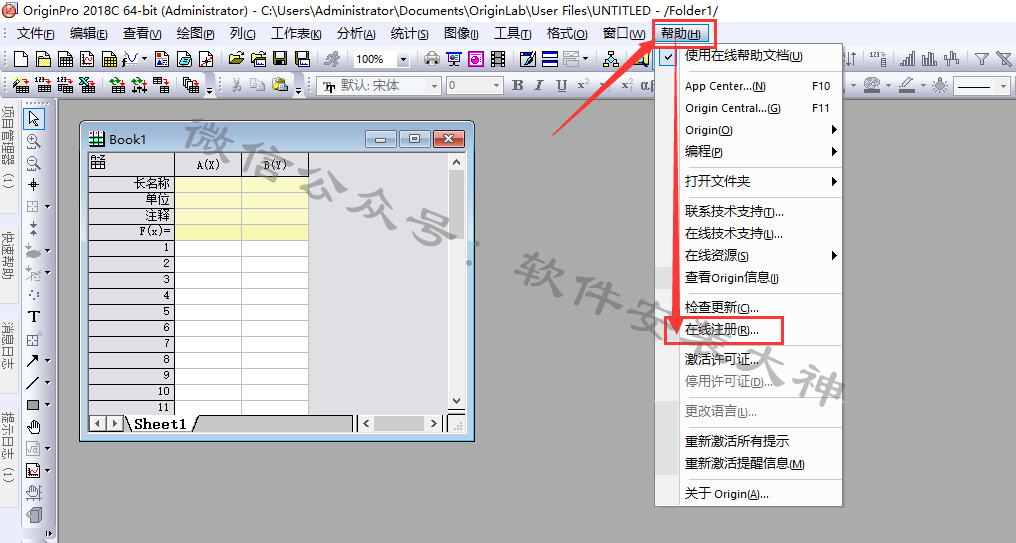The width and height of the screenshot is (1016, 543).
Task: Open Origin Central...(G) entry
Action: click(x=748, y=108)
